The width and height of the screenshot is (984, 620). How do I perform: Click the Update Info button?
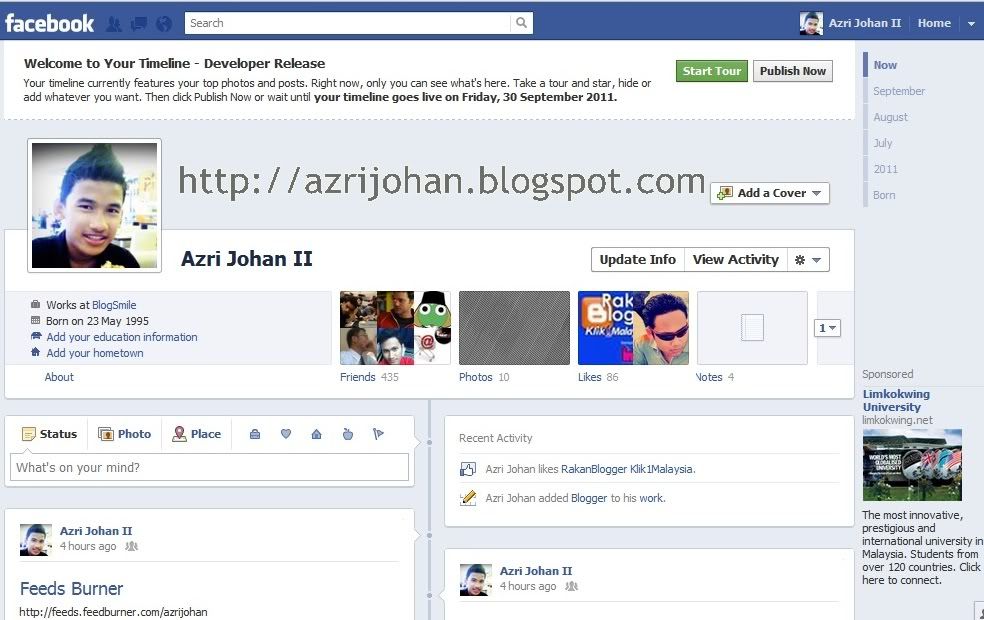pos(638,260)
